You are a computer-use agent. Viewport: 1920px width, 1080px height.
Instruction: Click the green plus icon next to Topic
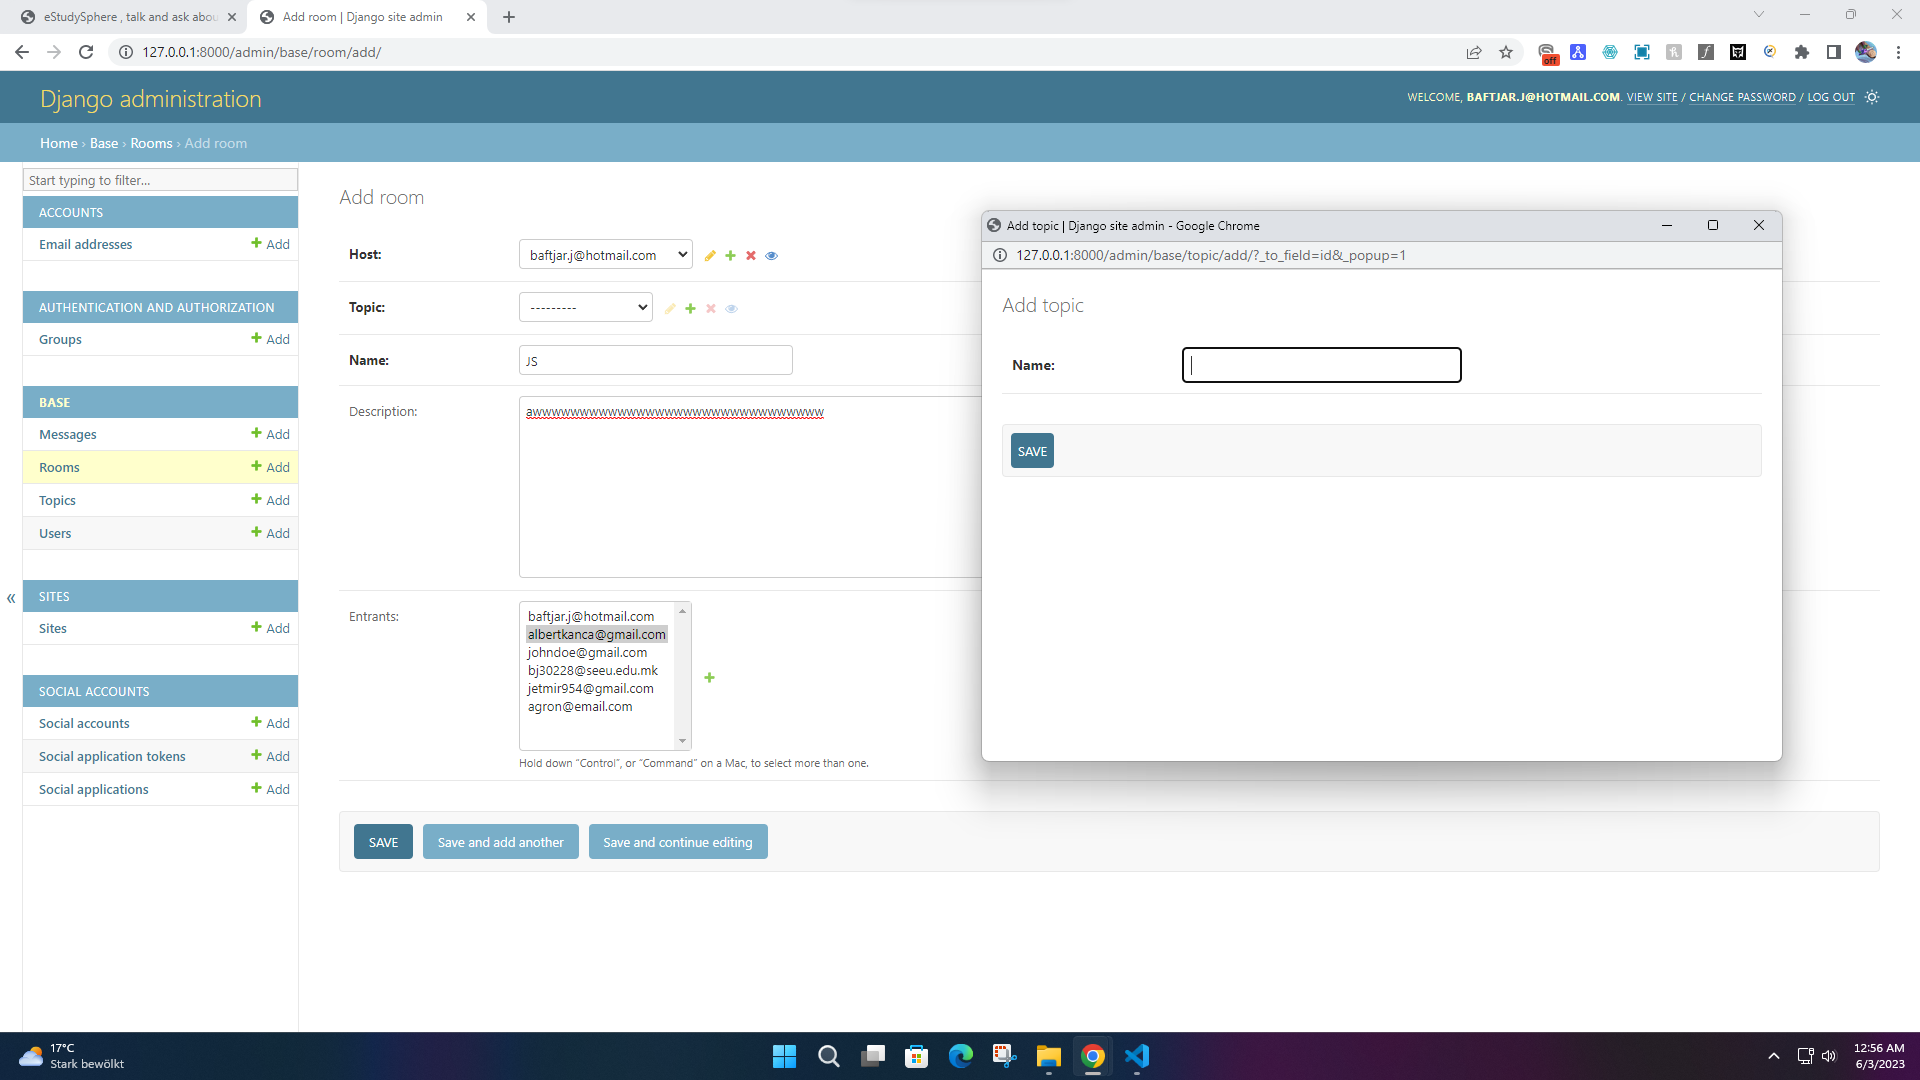tap(690, 309)
